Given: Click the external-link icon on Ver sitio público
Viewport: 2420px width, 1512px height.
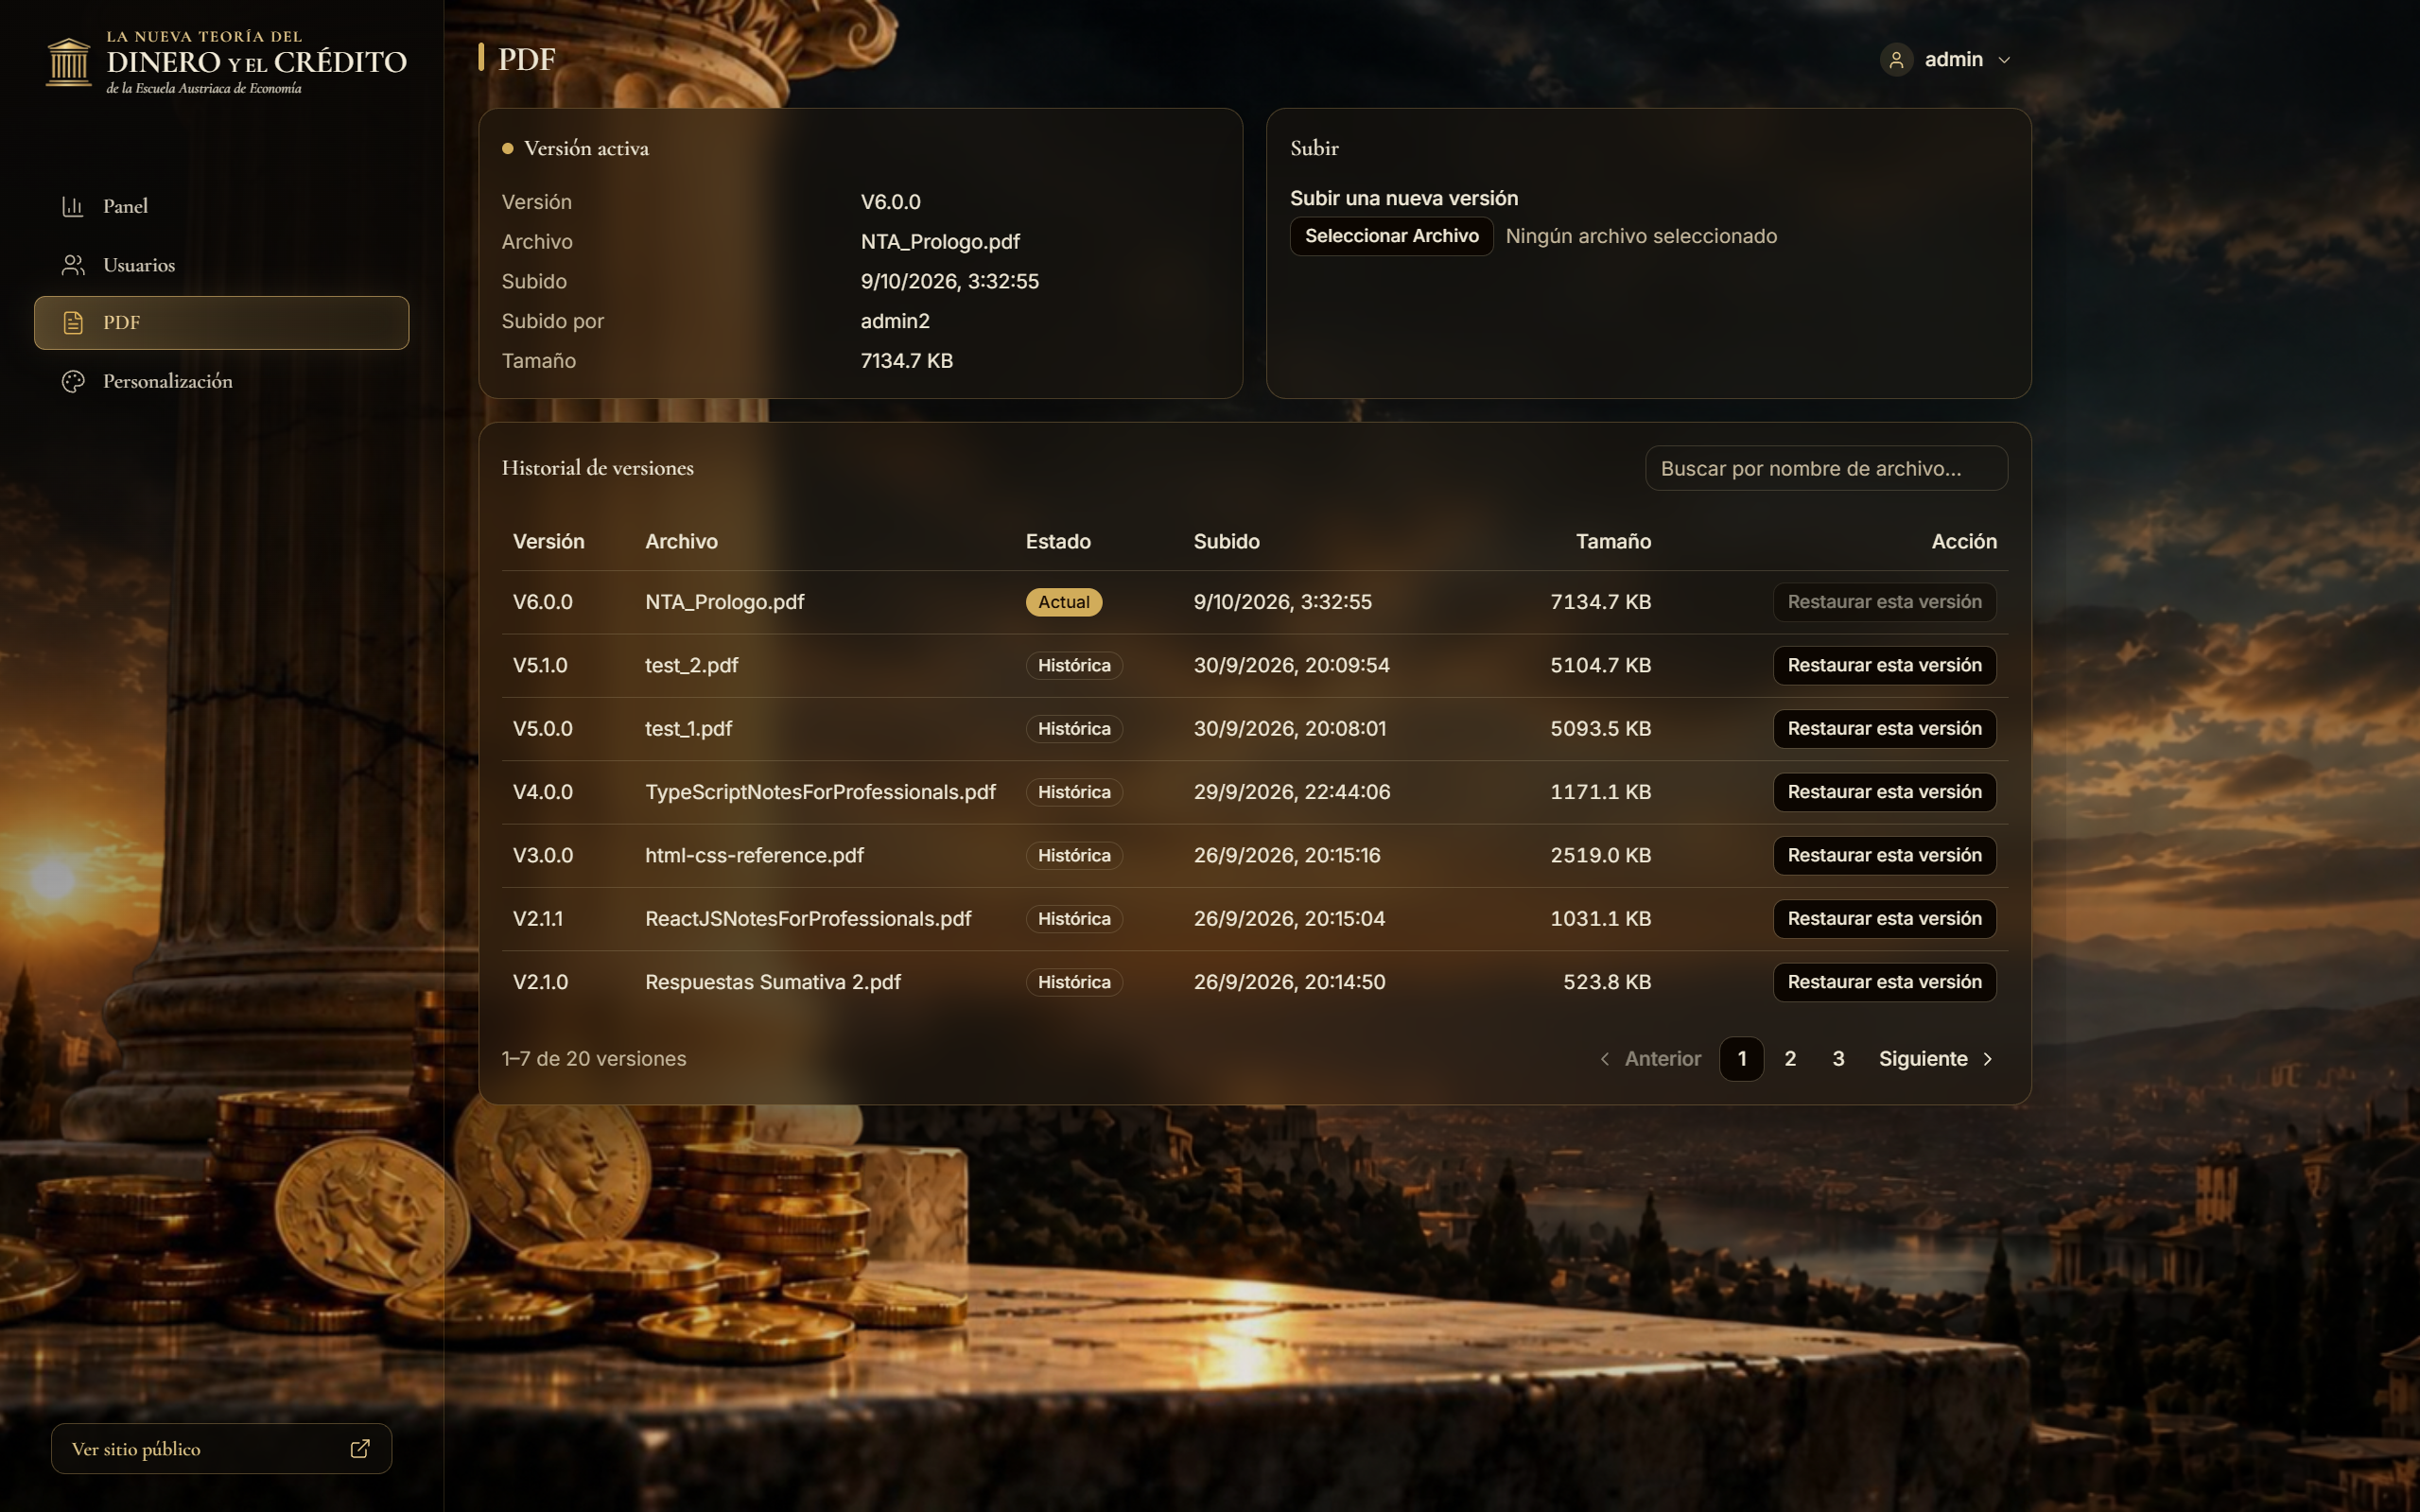Looking at the screenshot, I should click(x=360, y=1448).
